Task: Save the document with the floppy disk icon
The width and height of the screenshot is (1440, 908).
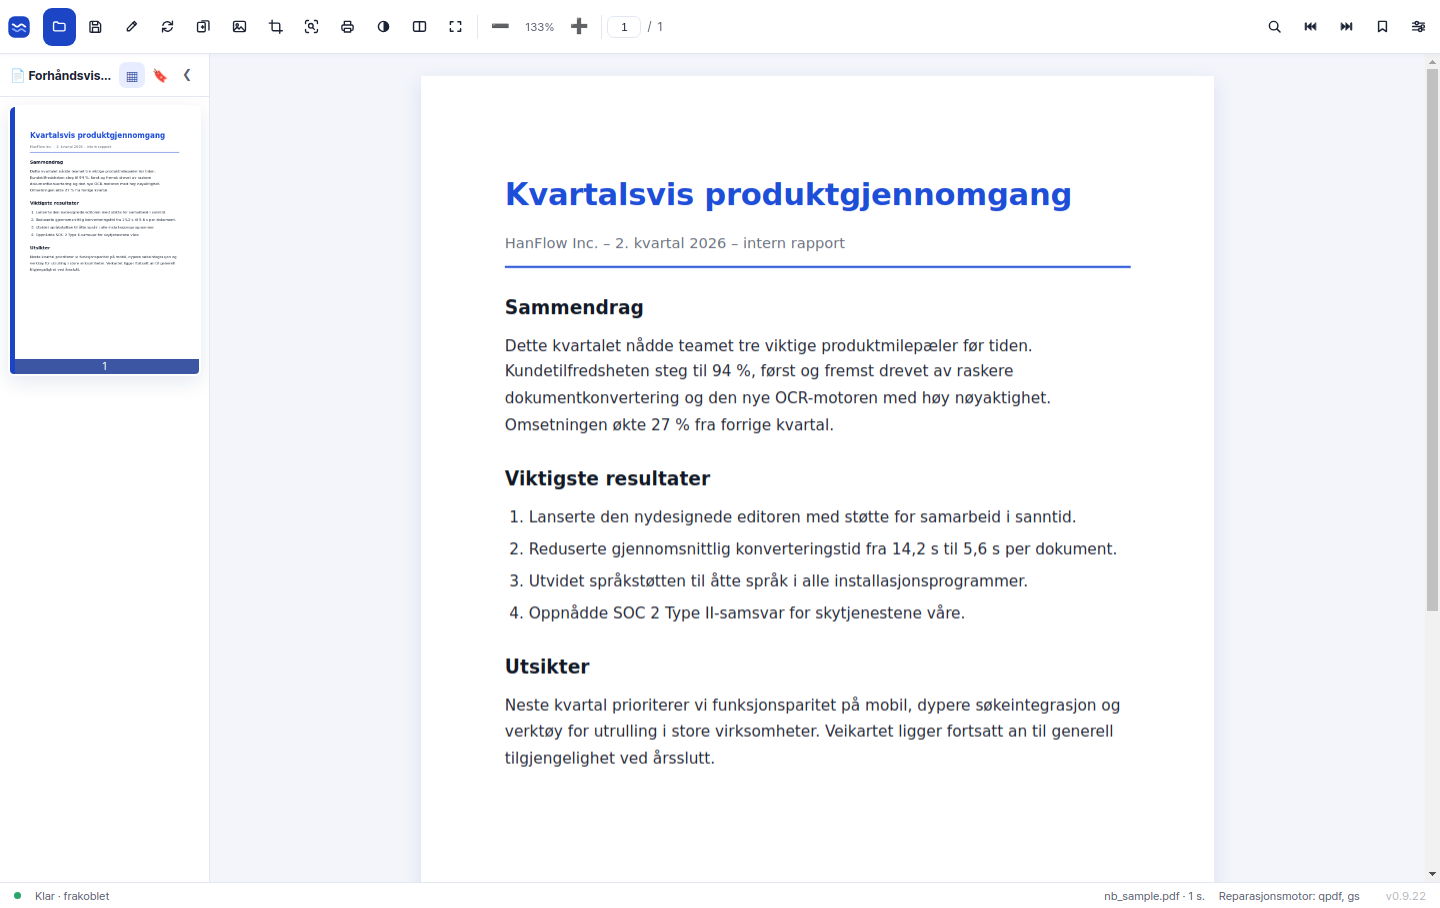Action: (95, 27)
